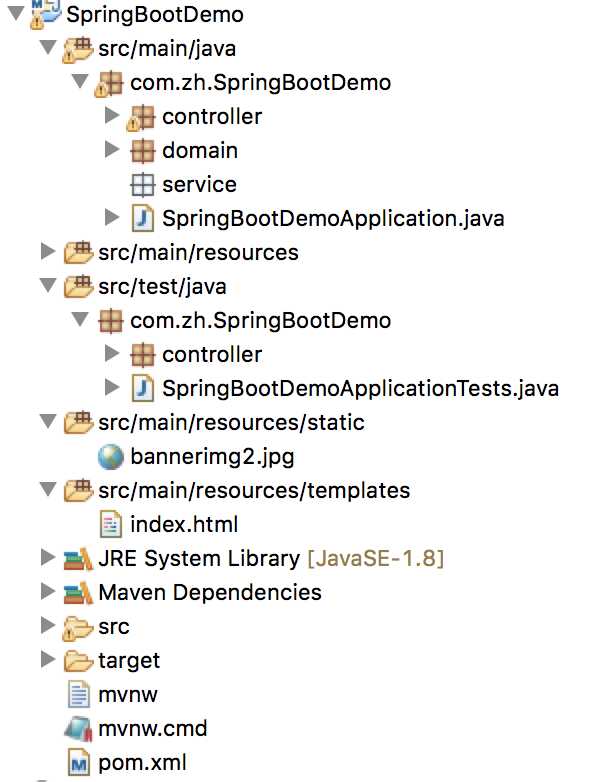
Task: Collapse the SpringBootDemo project root
Action: point(16,12)
